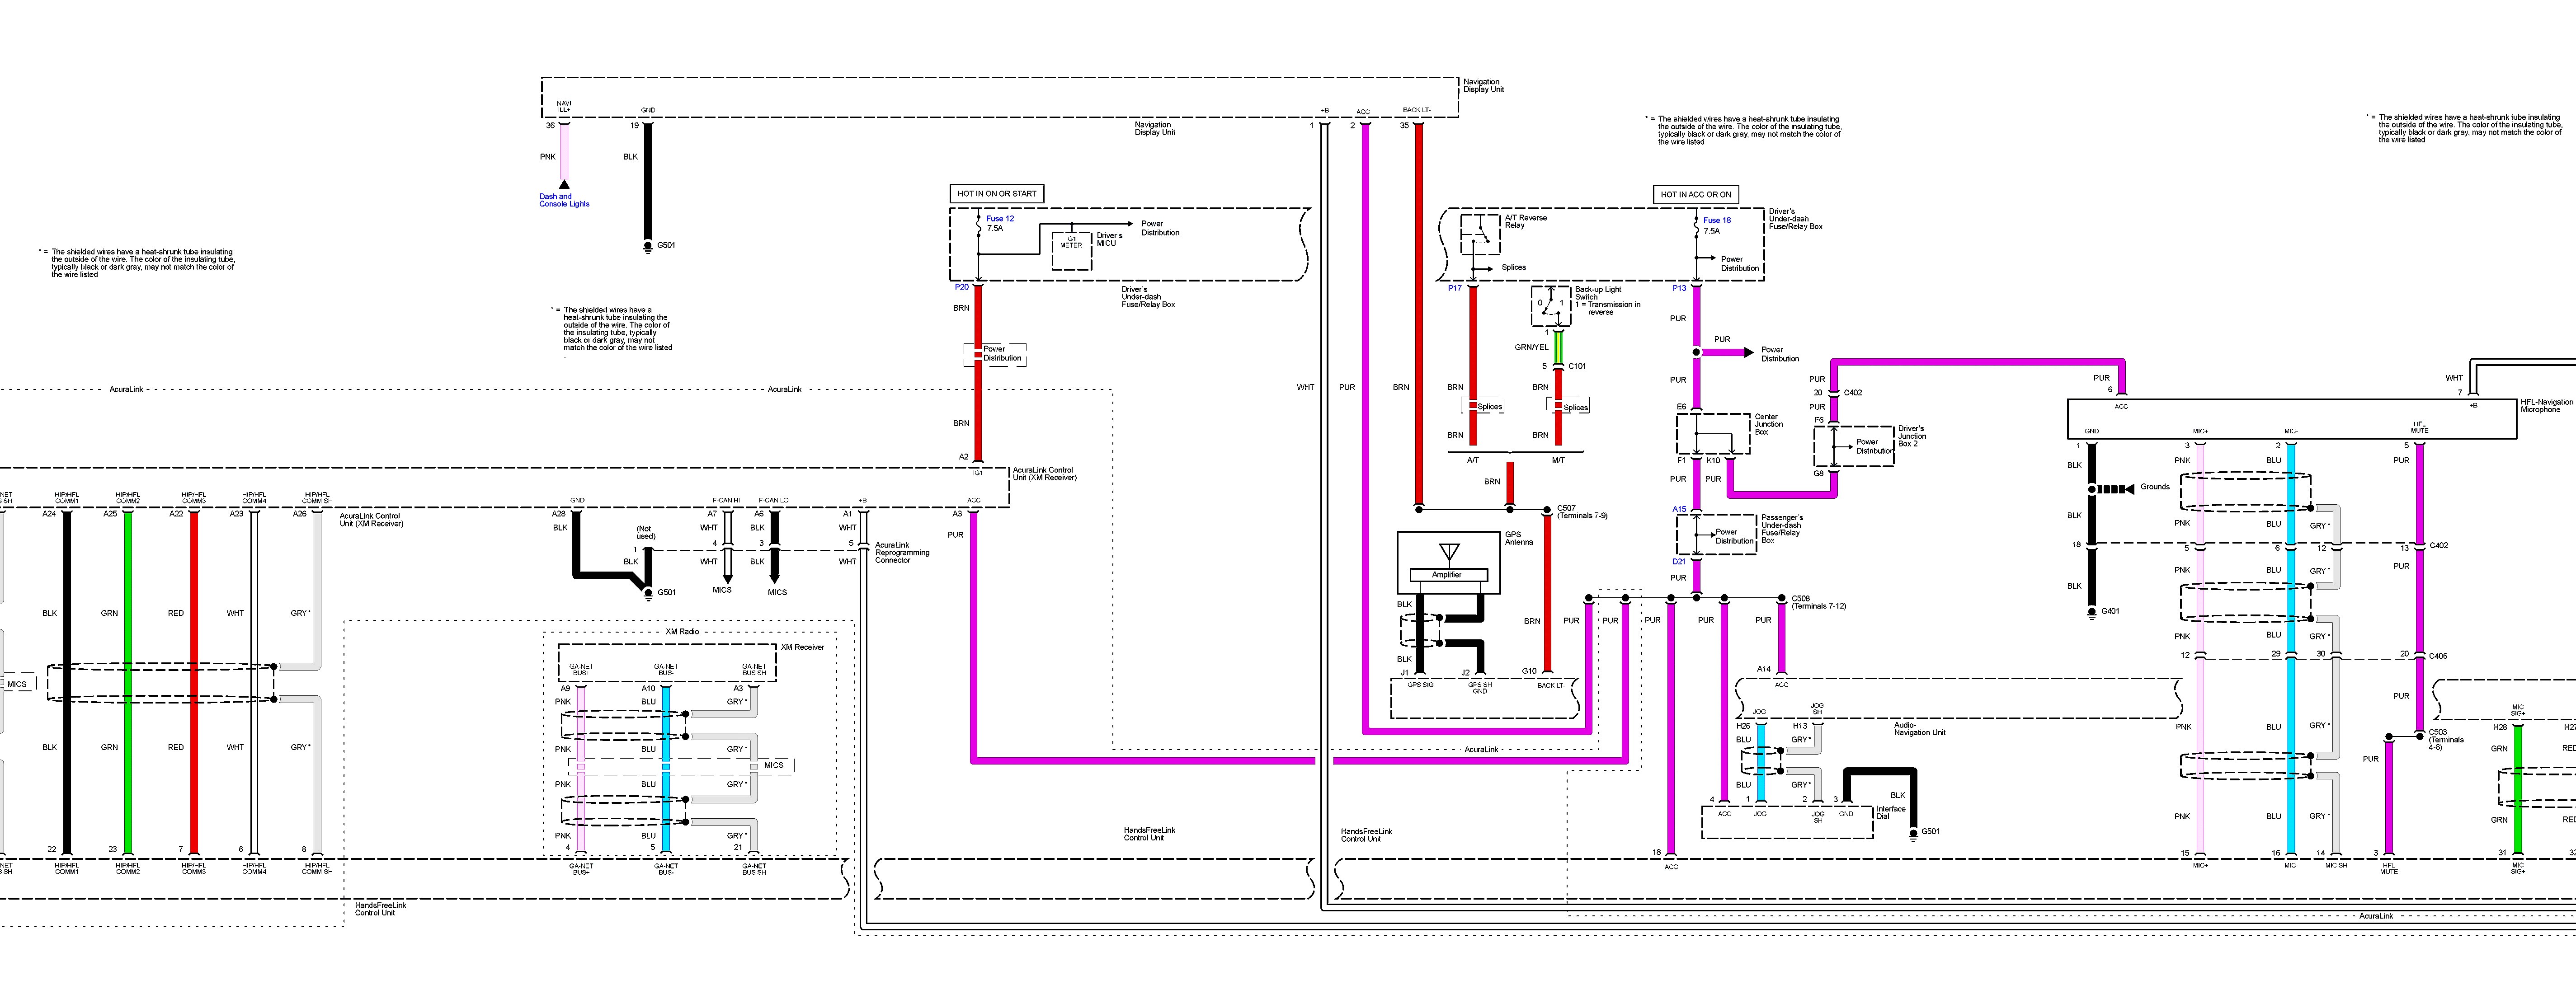Click the dashed Grounds arrow
The height and width of the screenshot is (999, 2576).
click(2114, 489)
